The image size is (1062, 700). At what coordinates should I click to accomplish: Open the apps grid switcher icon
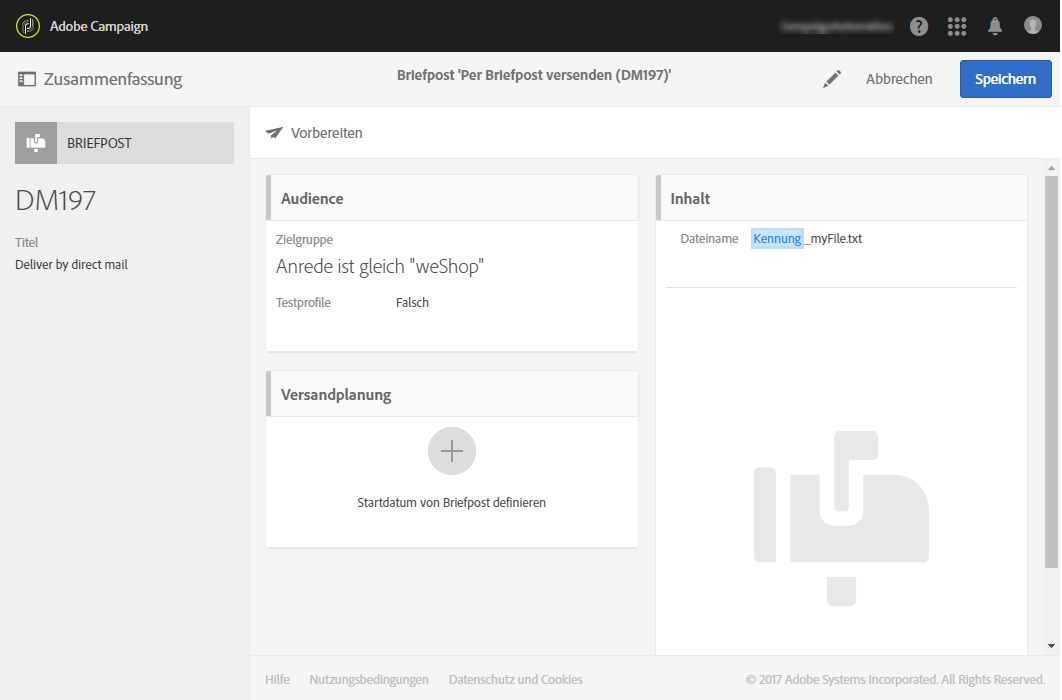click(957, 27)
